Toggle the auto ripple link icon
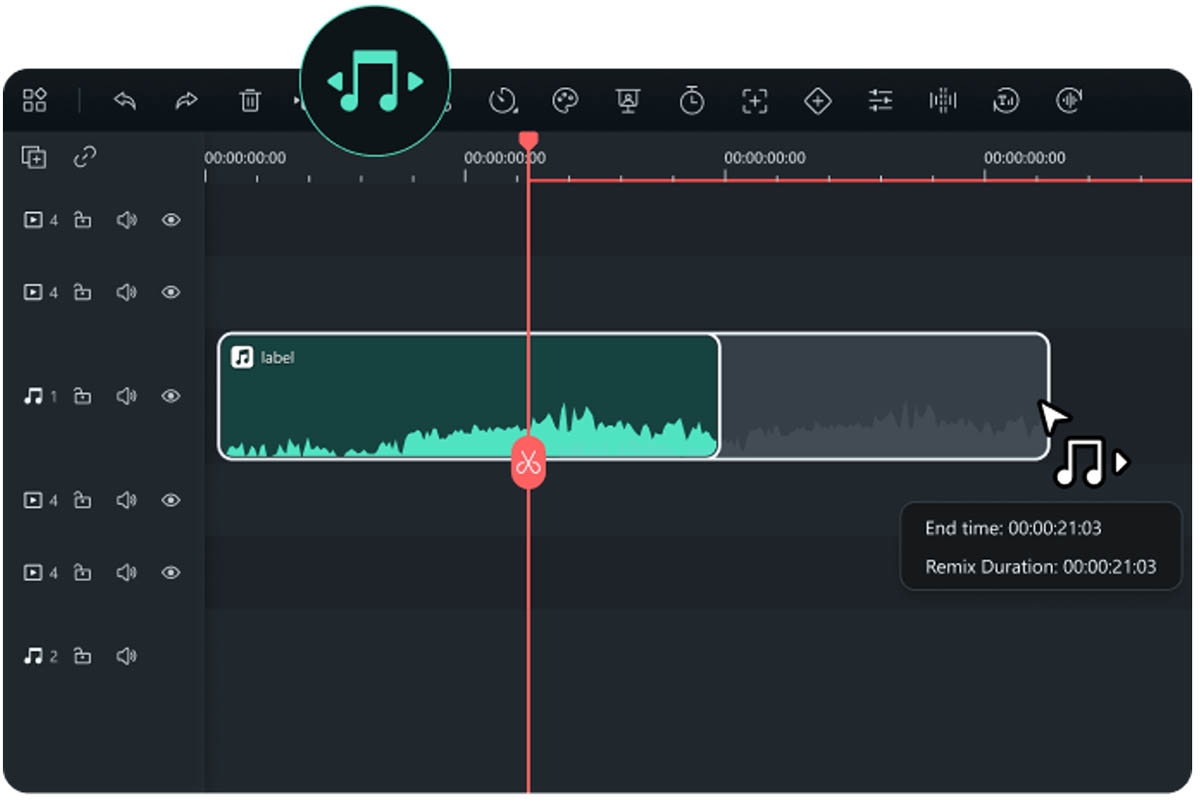The width and height of the screenshot is (1200, 805). click(x=85, y=158)
